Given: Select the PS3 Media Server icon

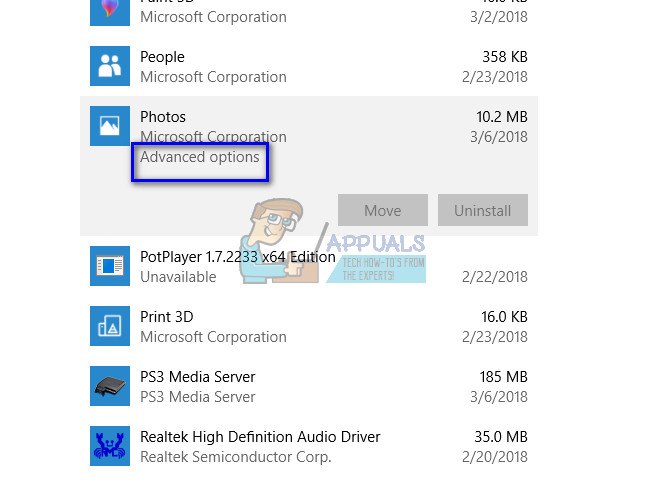Looking at the screenshot, I should tap(110, 386).
